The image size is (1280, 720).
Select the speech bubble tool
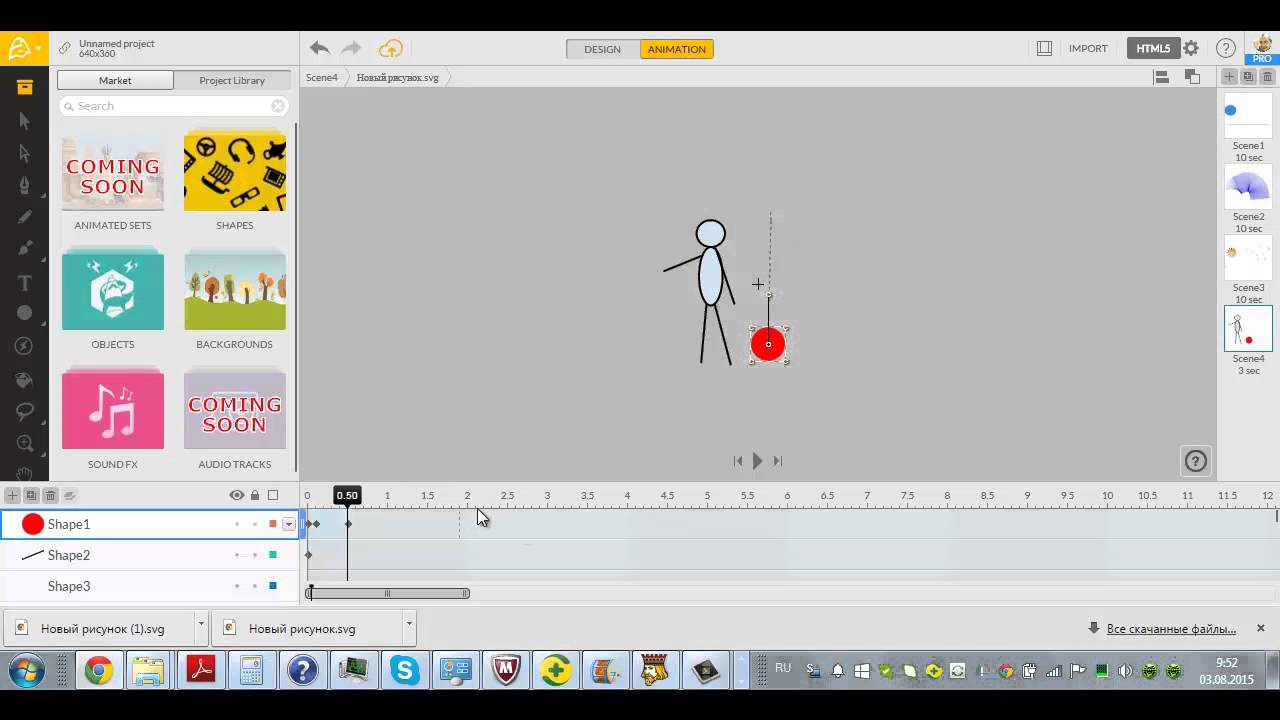point(24,411)
